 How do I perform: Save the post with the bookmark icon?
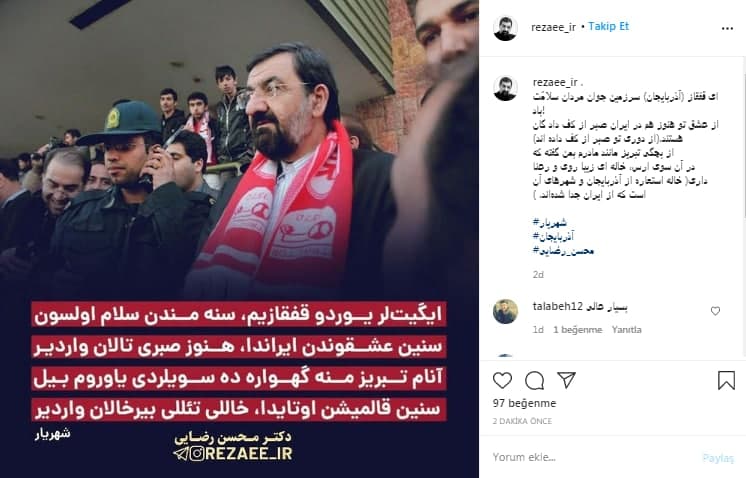click(x=726, y=380)
